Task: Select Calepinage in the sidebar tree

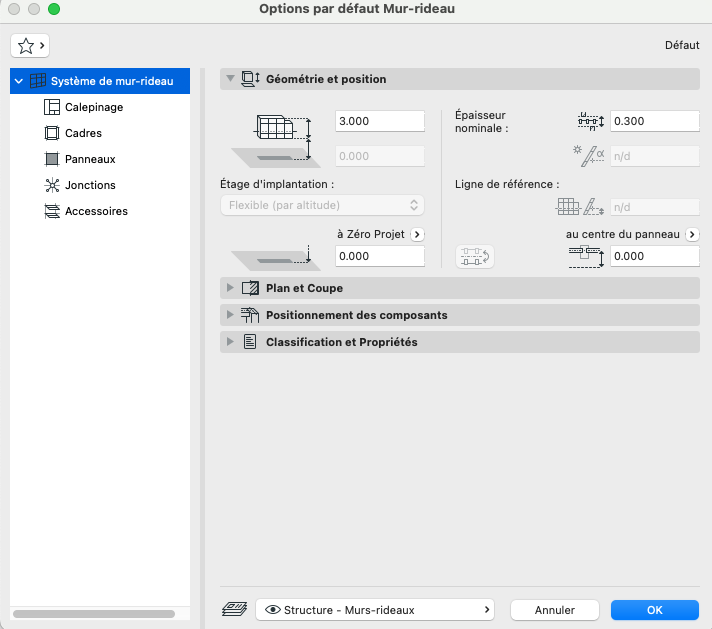Action: click(94, 107)
